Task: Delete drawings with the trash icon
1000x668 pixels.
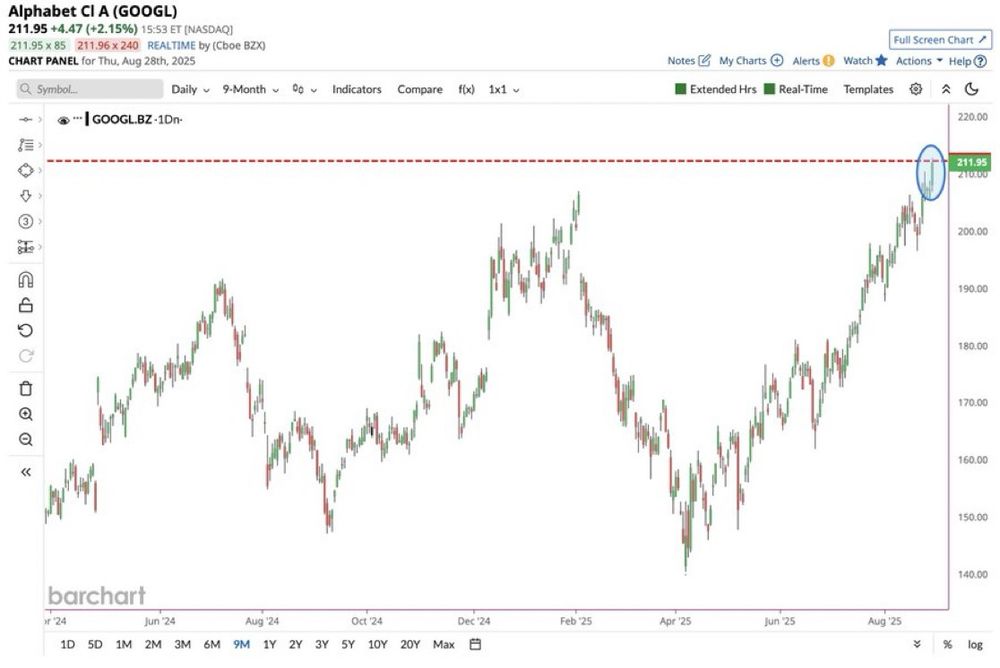Action: (26, 389)
